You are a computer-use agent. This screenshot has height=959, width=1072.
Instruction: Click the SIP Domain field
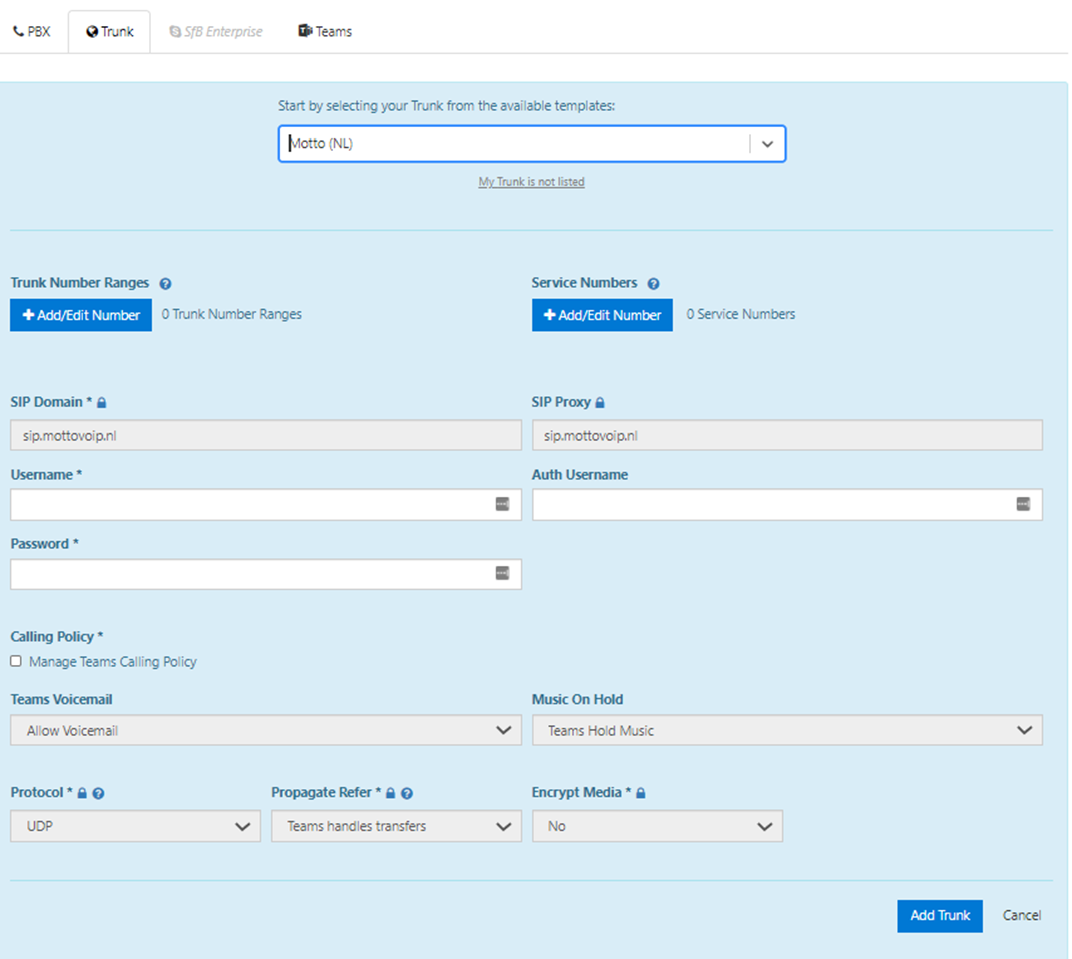click(266, 435)
